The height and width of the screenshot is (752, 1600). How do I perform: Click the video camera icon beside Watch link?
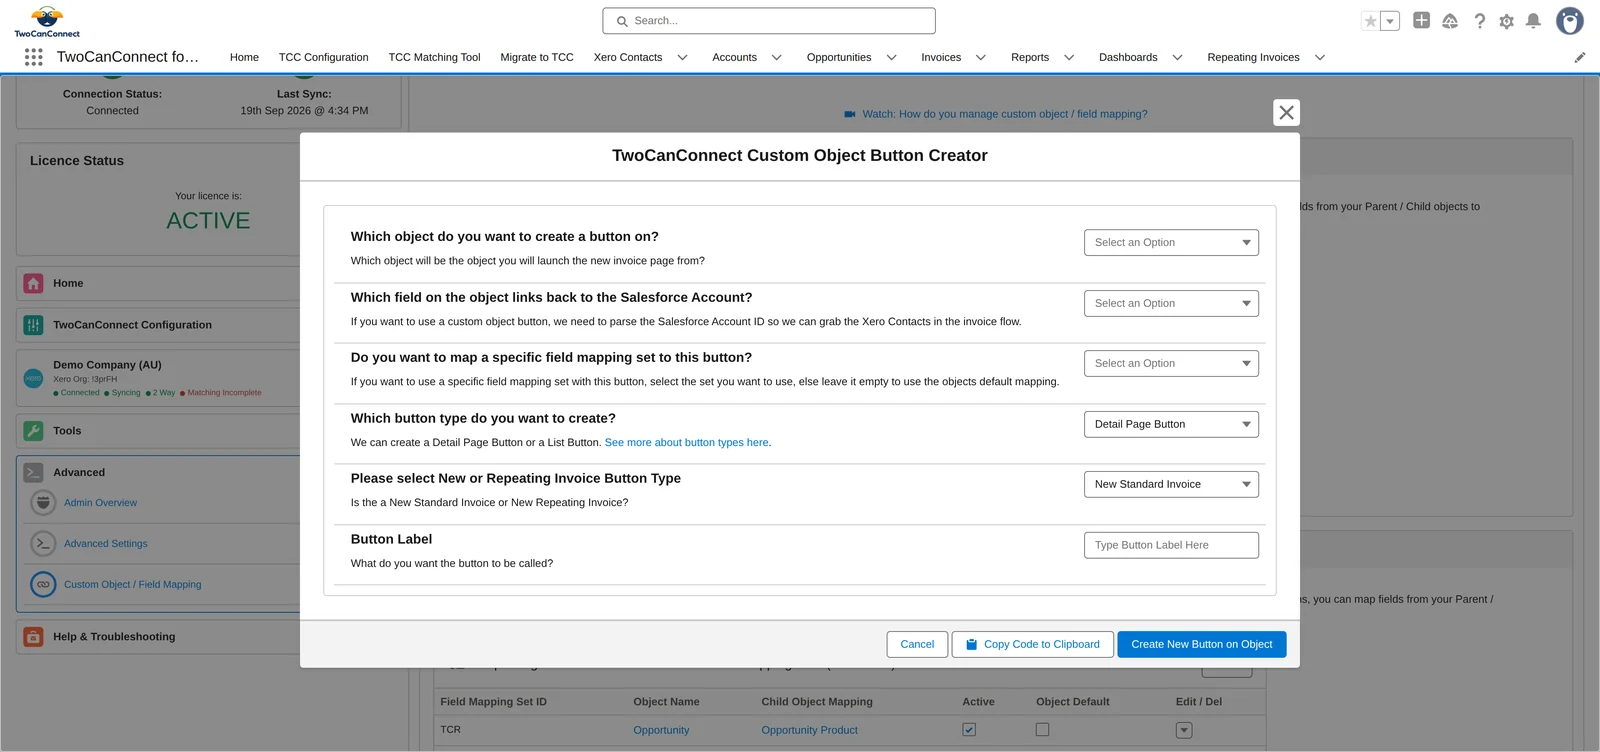click(x=850, y=114)
